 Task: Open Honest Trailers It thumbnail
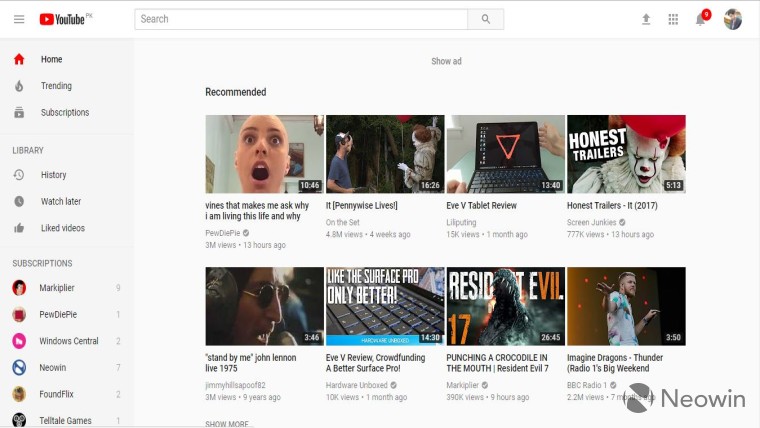coord(626,154)
